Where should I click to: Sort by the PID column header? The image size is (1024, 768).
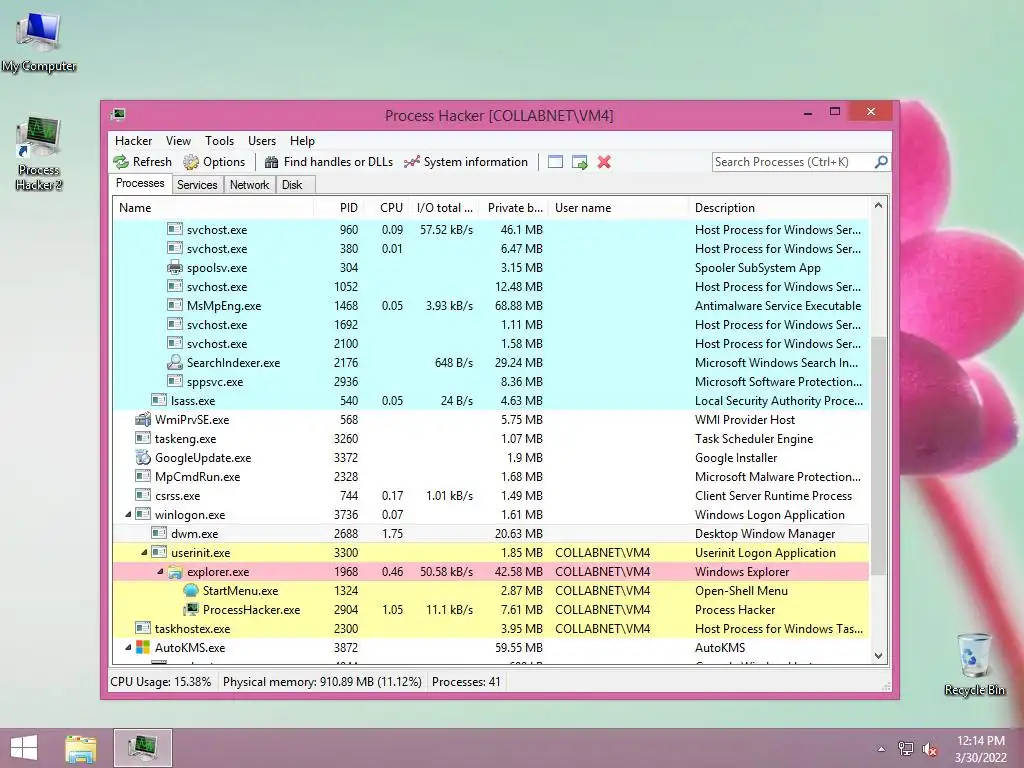tap(338, 208)
